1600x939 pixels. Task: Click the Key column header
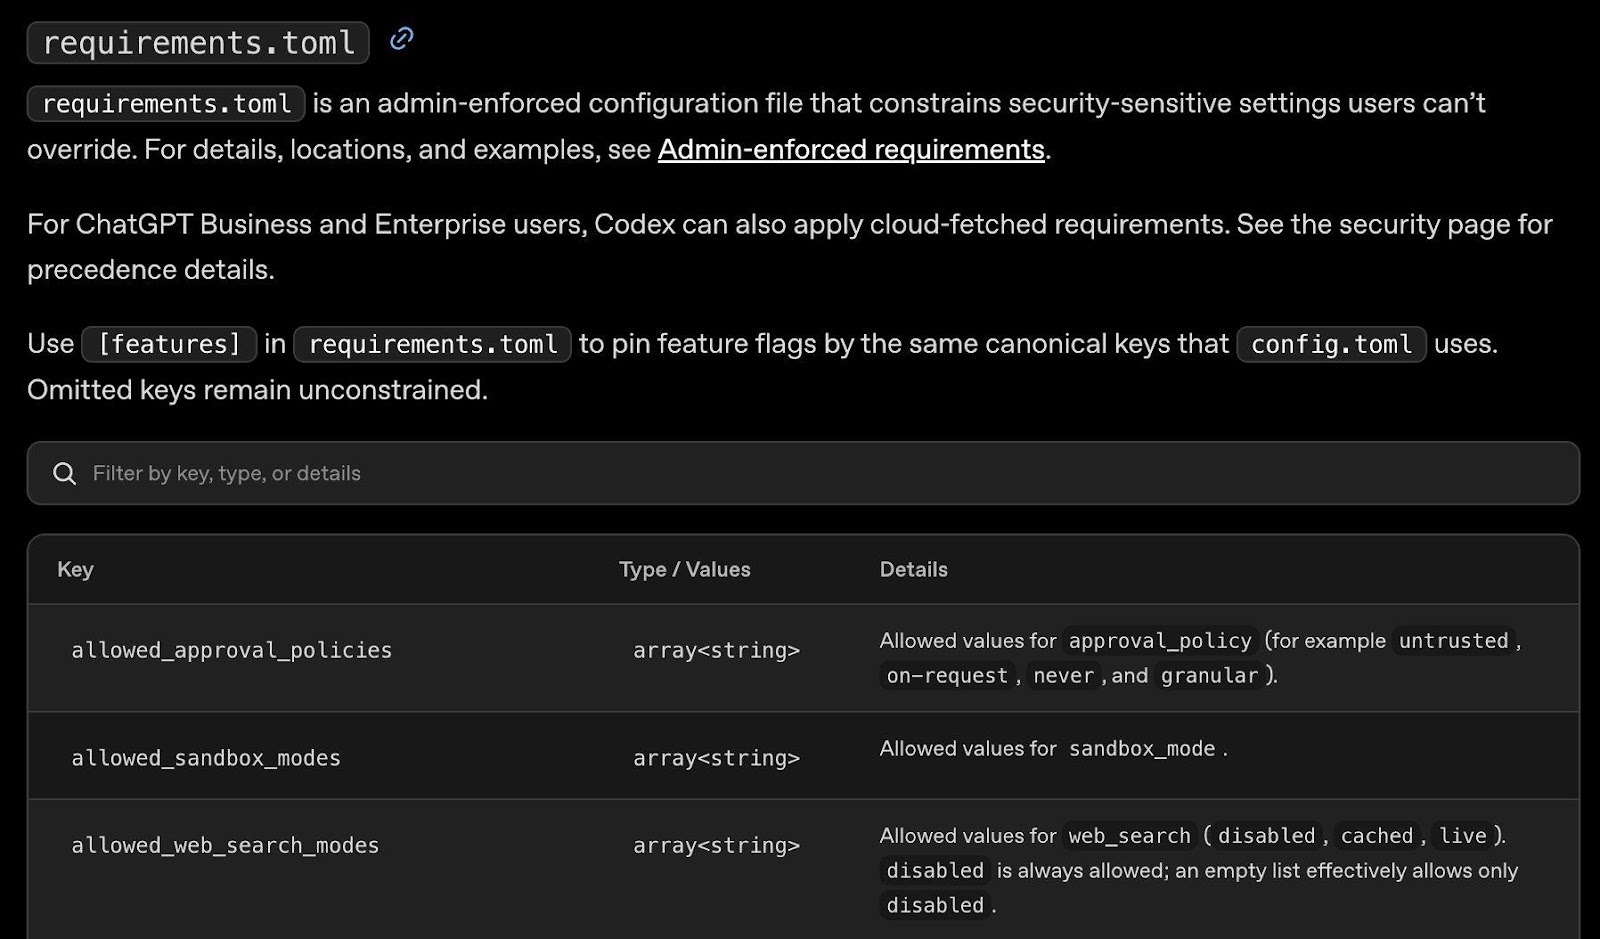(75, 569)
